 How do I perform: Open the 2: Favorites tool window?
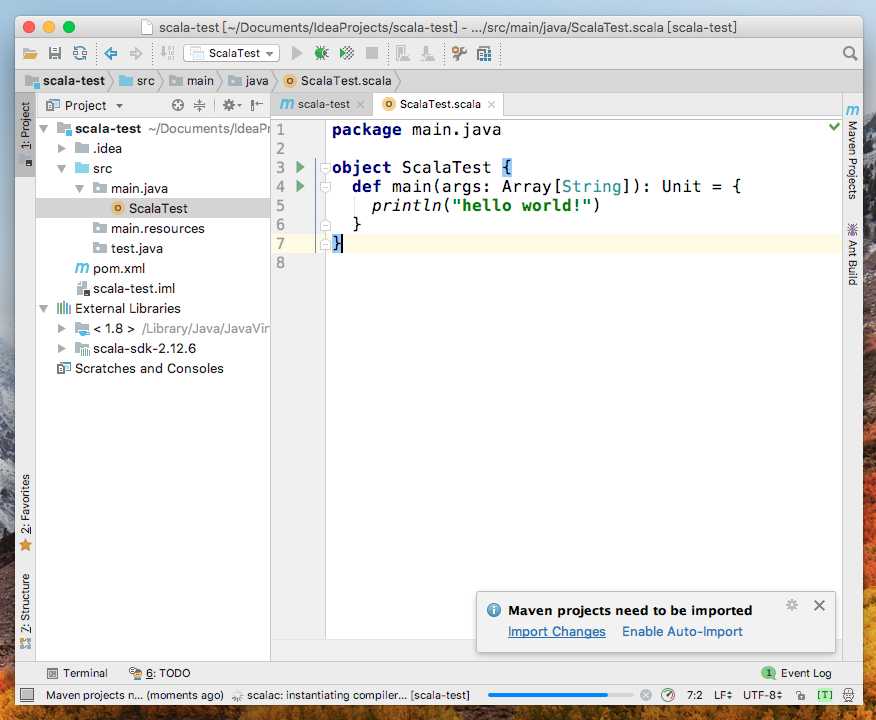[x=26, y=513]
